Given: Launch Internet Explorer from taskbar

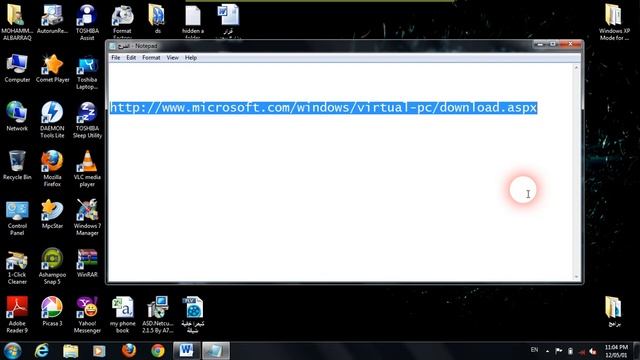Looking at the screenshot, I should pyautogui.click(x=42, y=351).
